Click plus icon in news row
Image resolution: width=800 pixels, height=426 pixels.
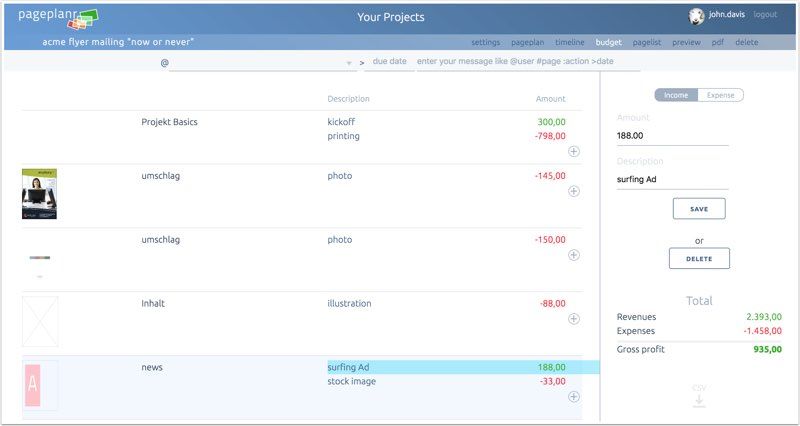573,397
